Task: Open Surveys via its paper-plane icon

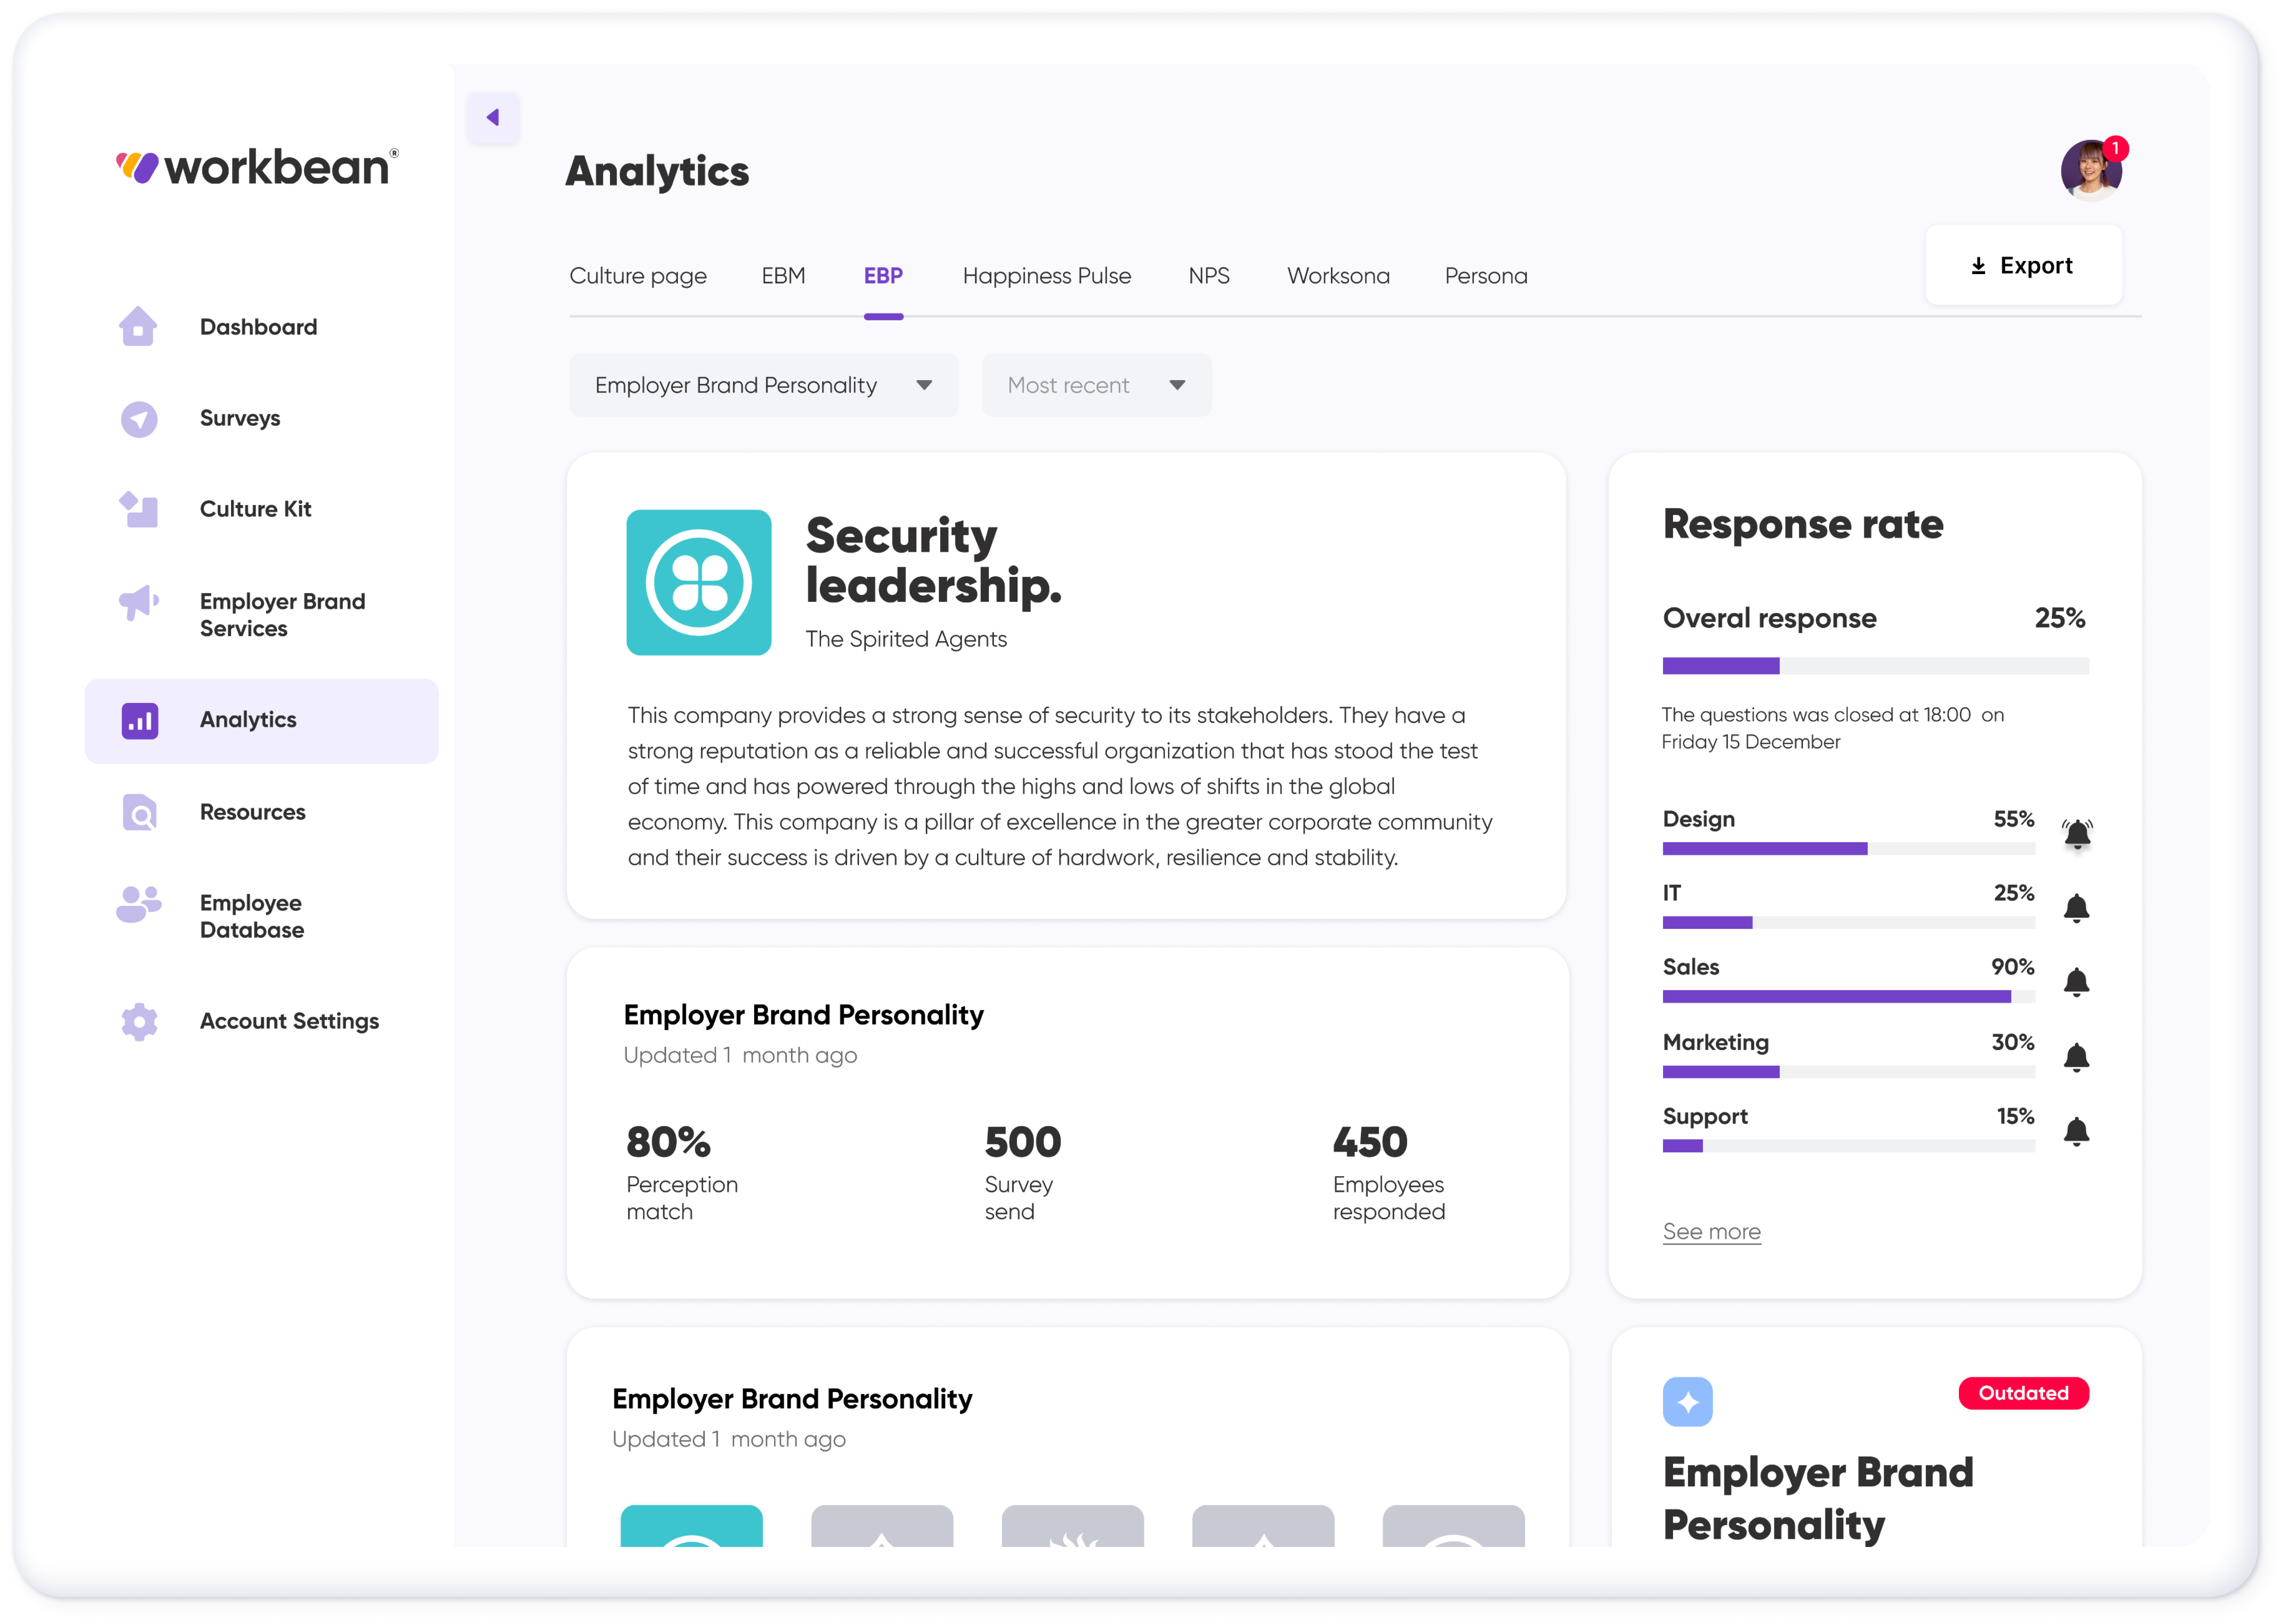Action: click(139, 419)
